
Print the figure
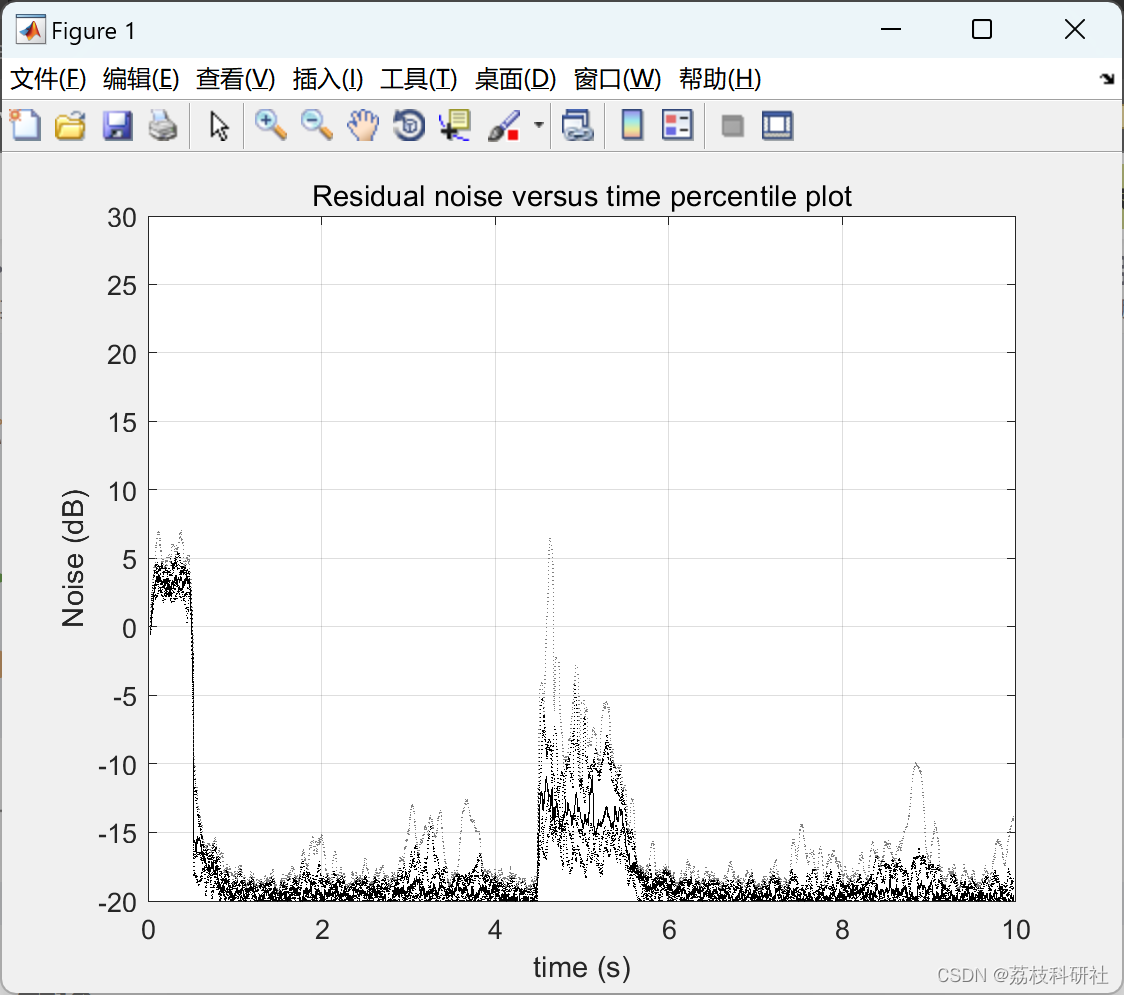(163, 125)
